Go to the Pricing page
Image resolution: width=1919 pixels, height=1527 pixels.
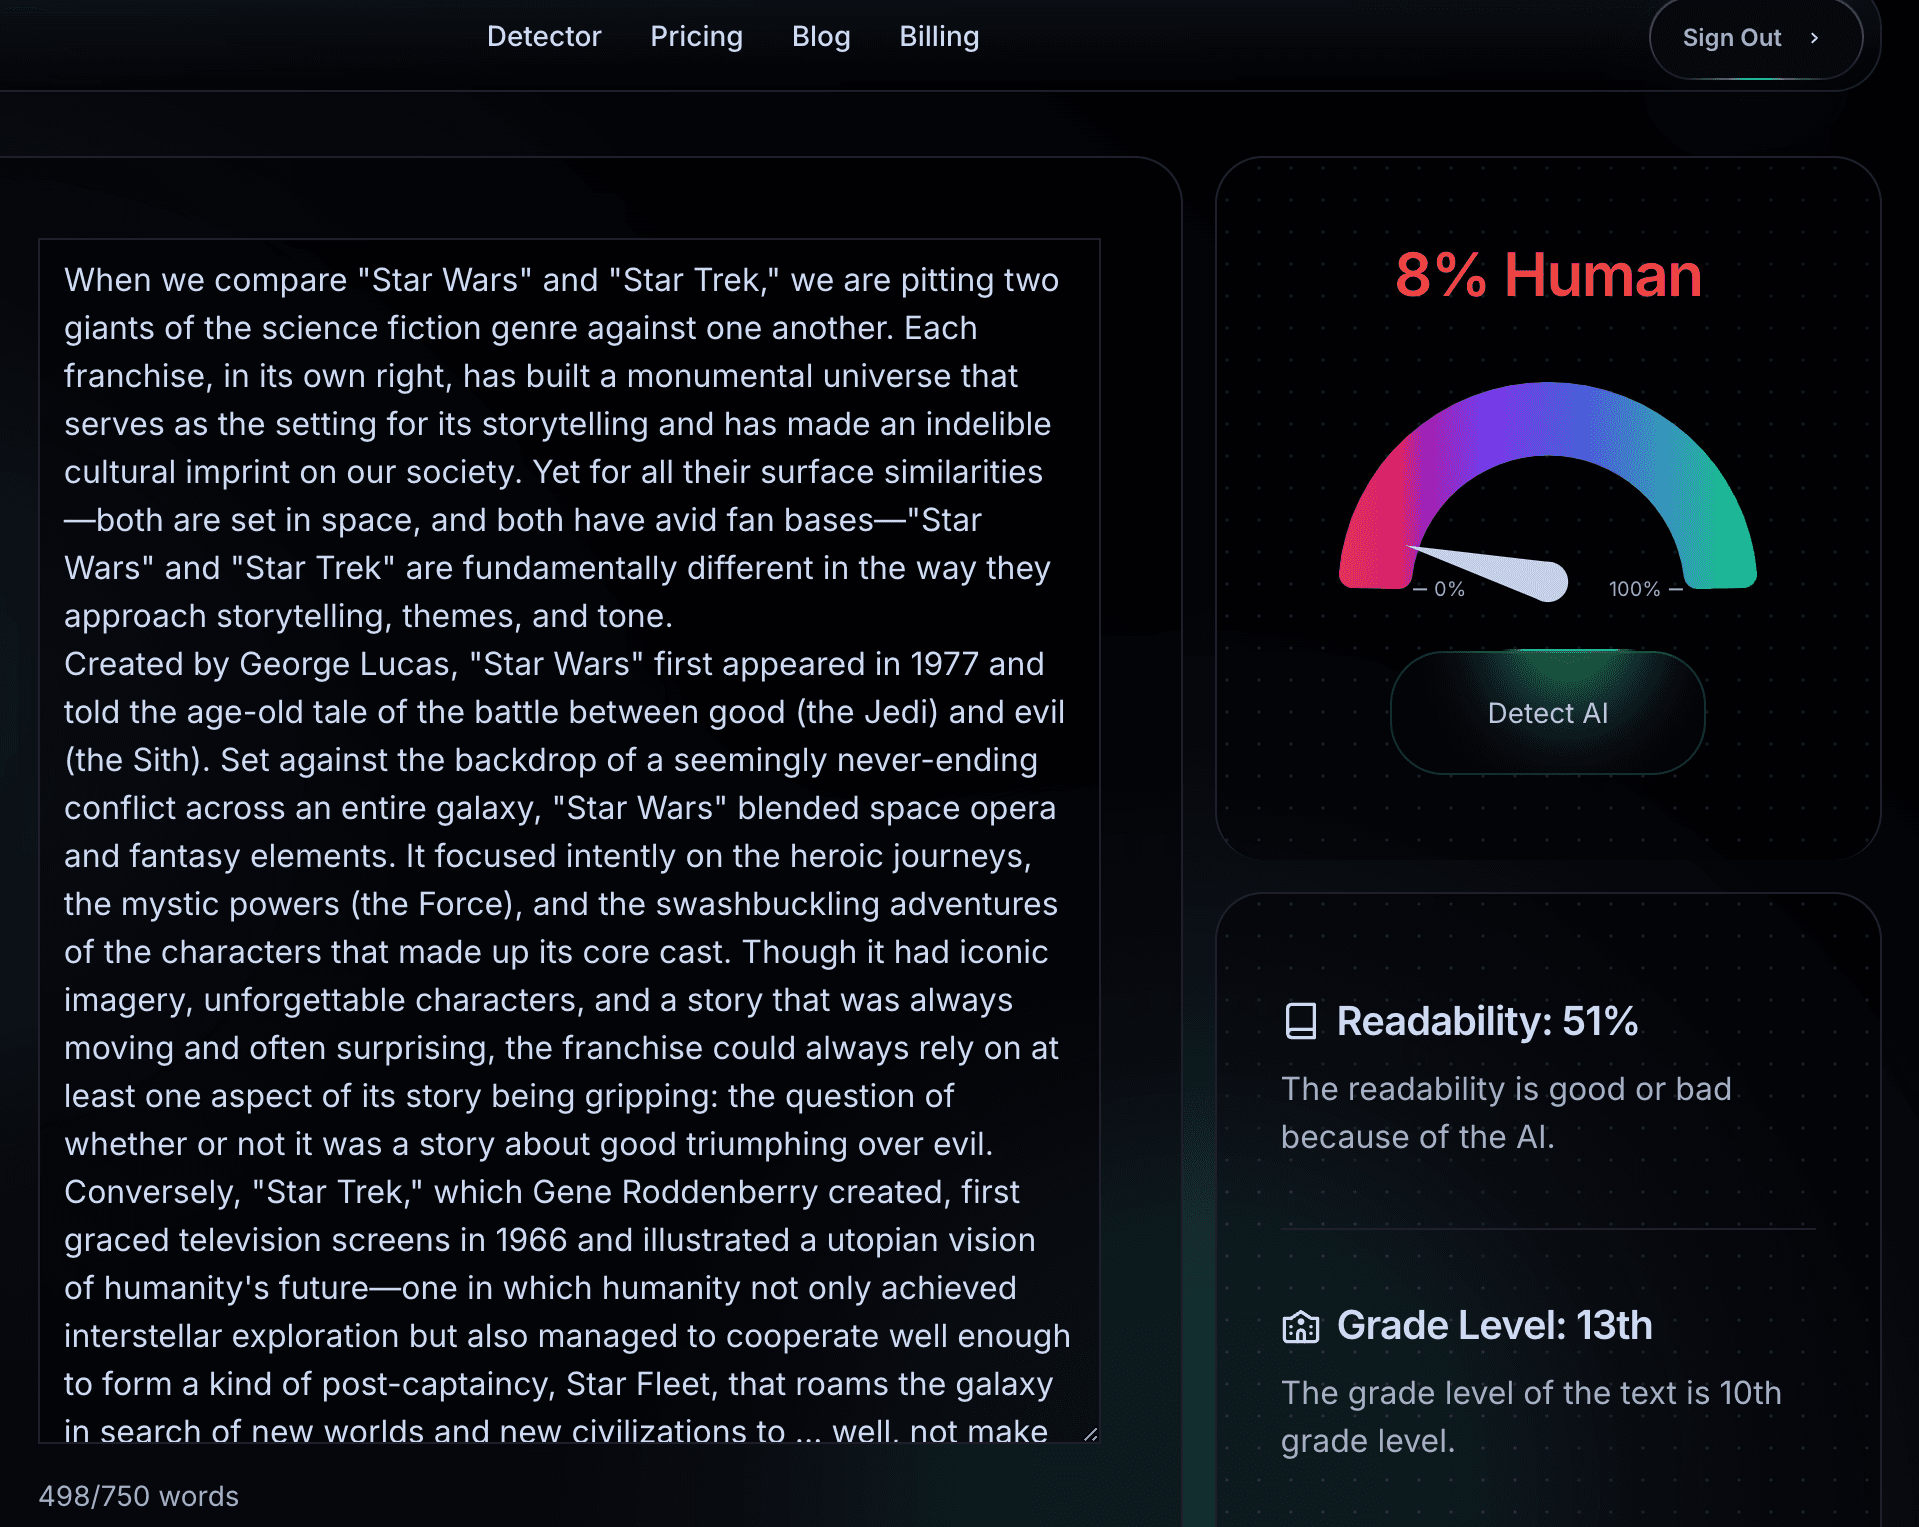pos(696,37)
